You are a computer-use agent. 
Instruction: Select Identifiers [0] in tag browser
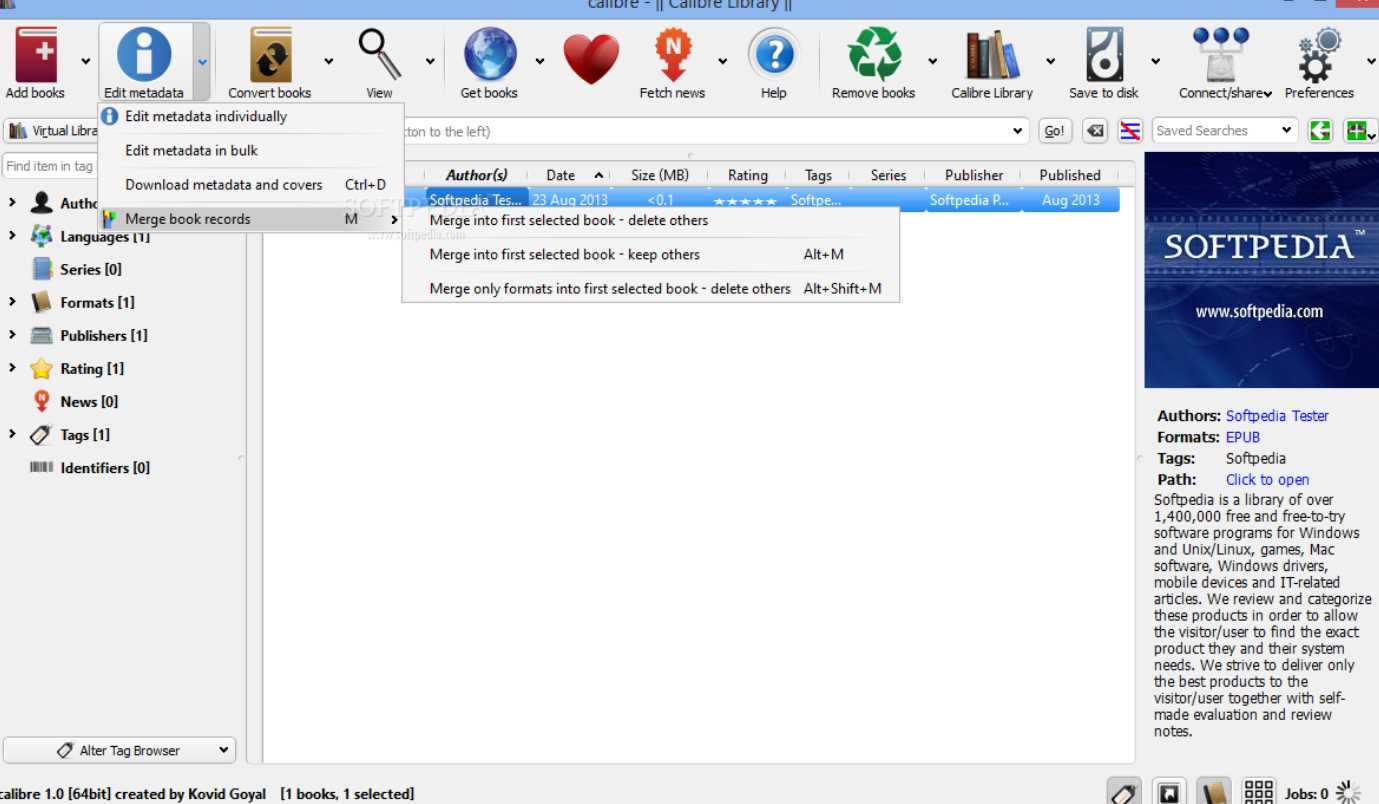(x=90, y=467)
